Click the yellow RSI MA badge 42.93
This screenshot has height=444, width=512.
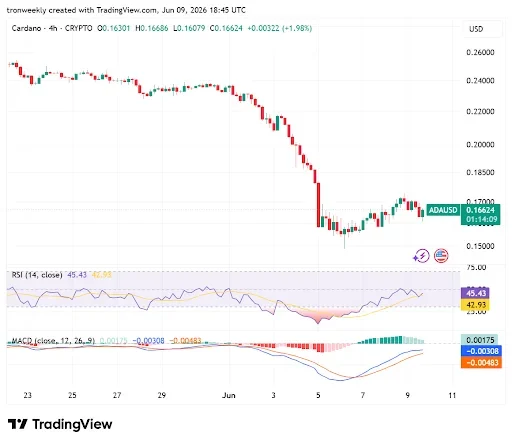(475, 305)
